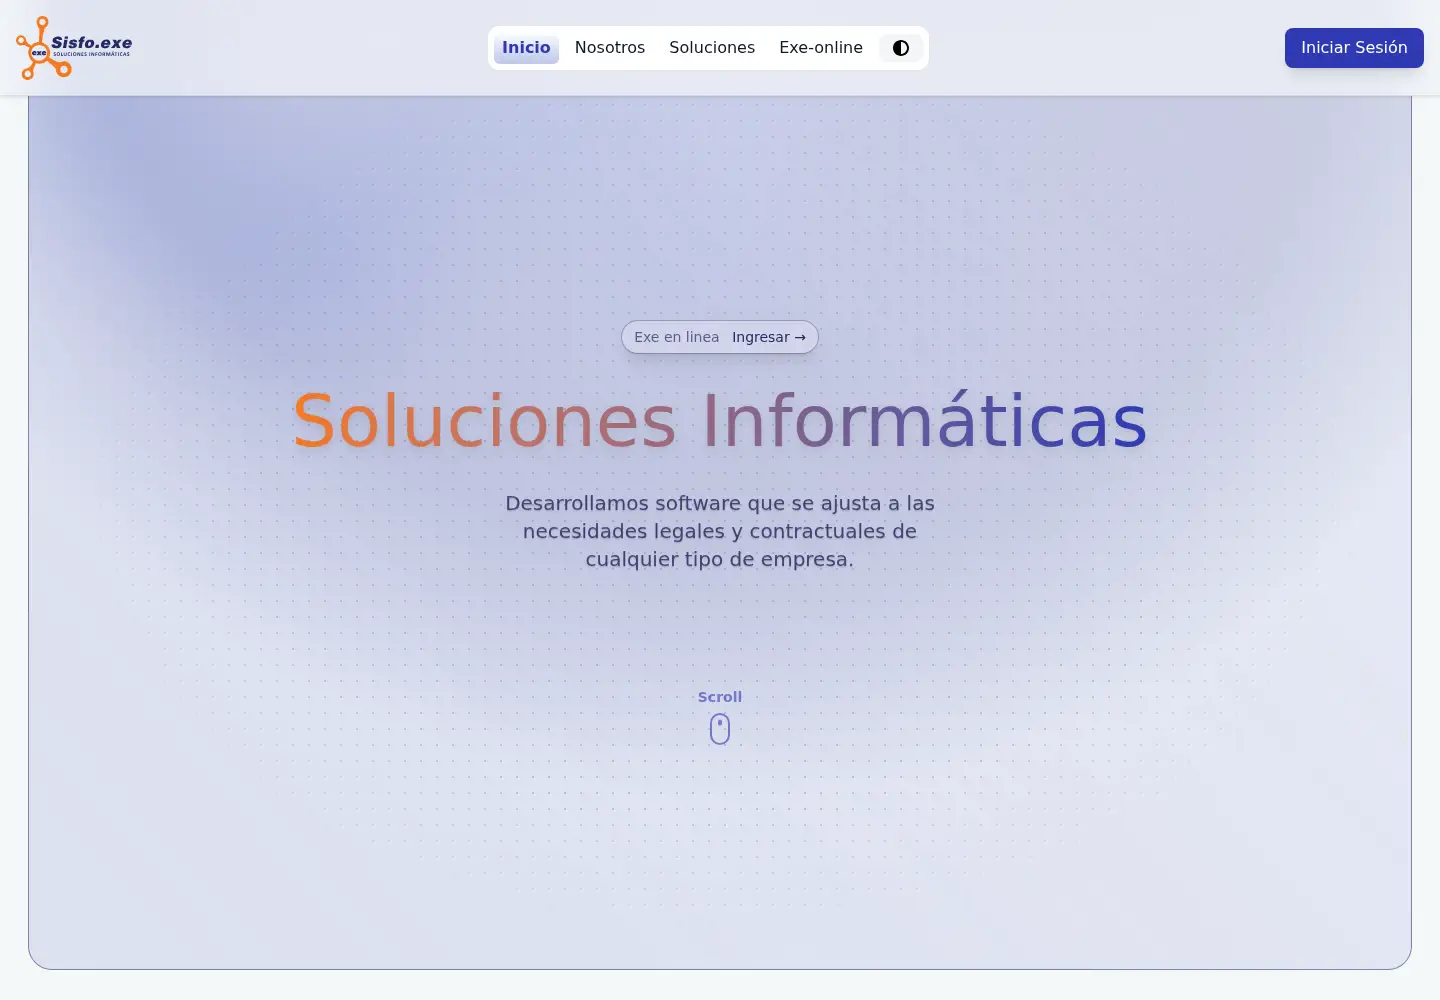Click the mouse scroll indicator icon

pyautogui.click(x=720, y=729)
